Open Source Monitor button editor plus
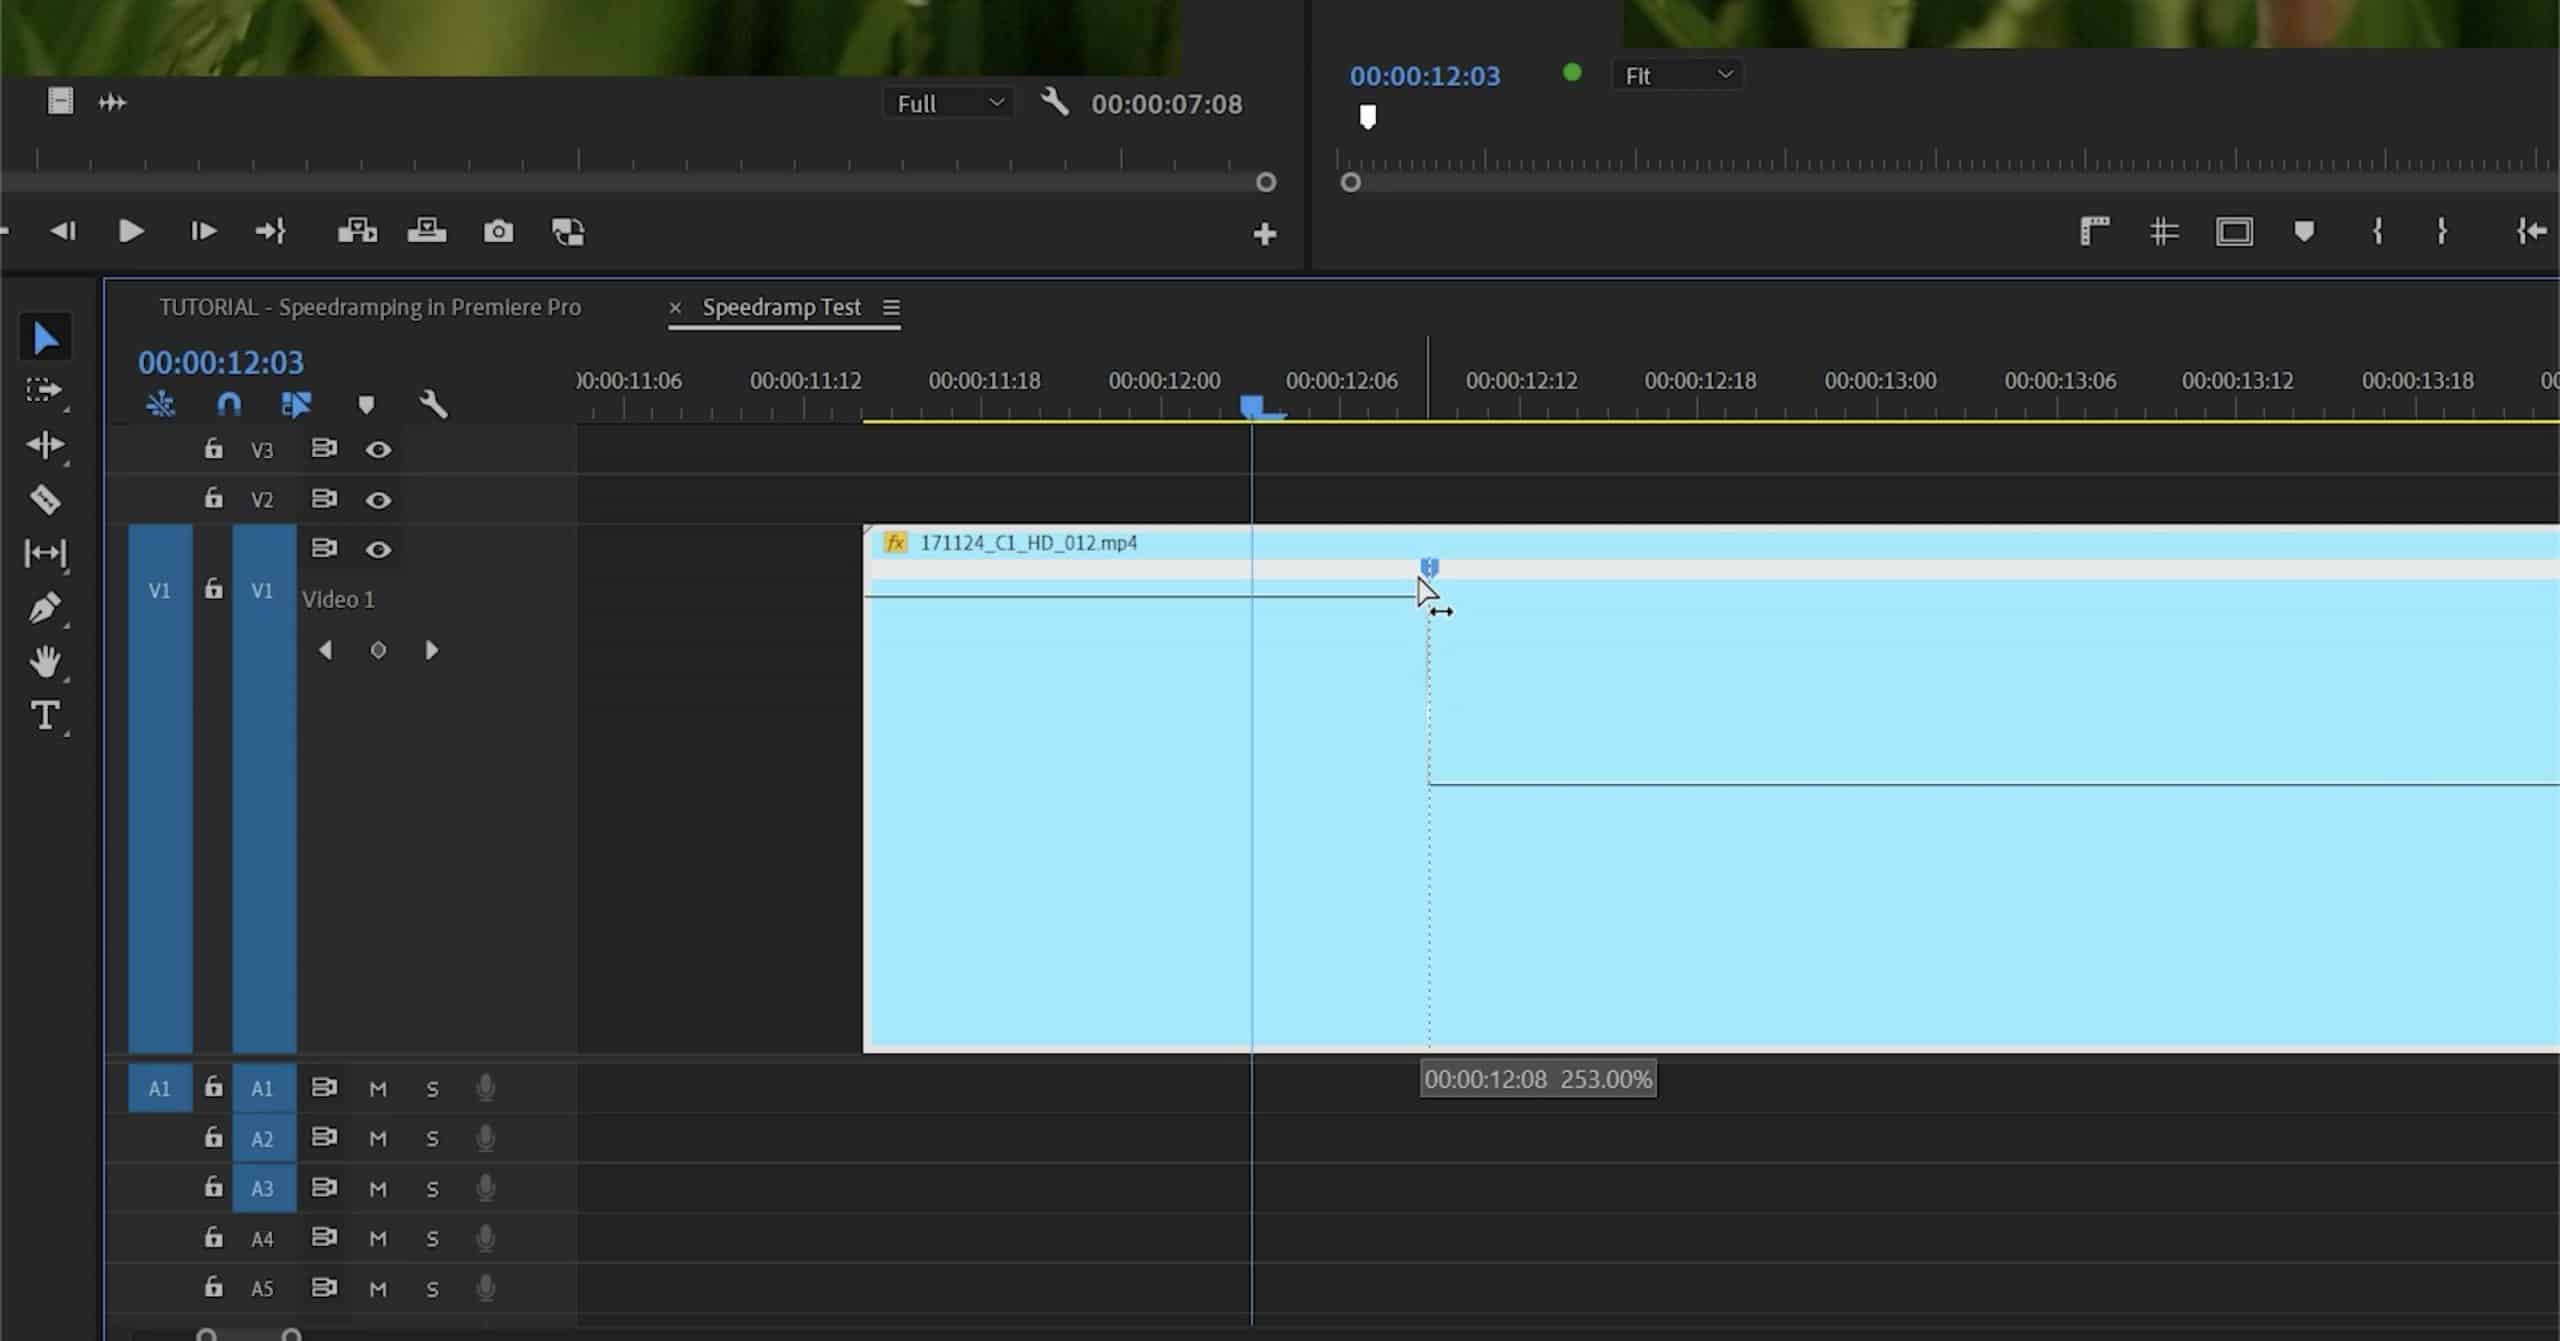The width and height of the screenshot is (2560, 1341). (1265, 234)
